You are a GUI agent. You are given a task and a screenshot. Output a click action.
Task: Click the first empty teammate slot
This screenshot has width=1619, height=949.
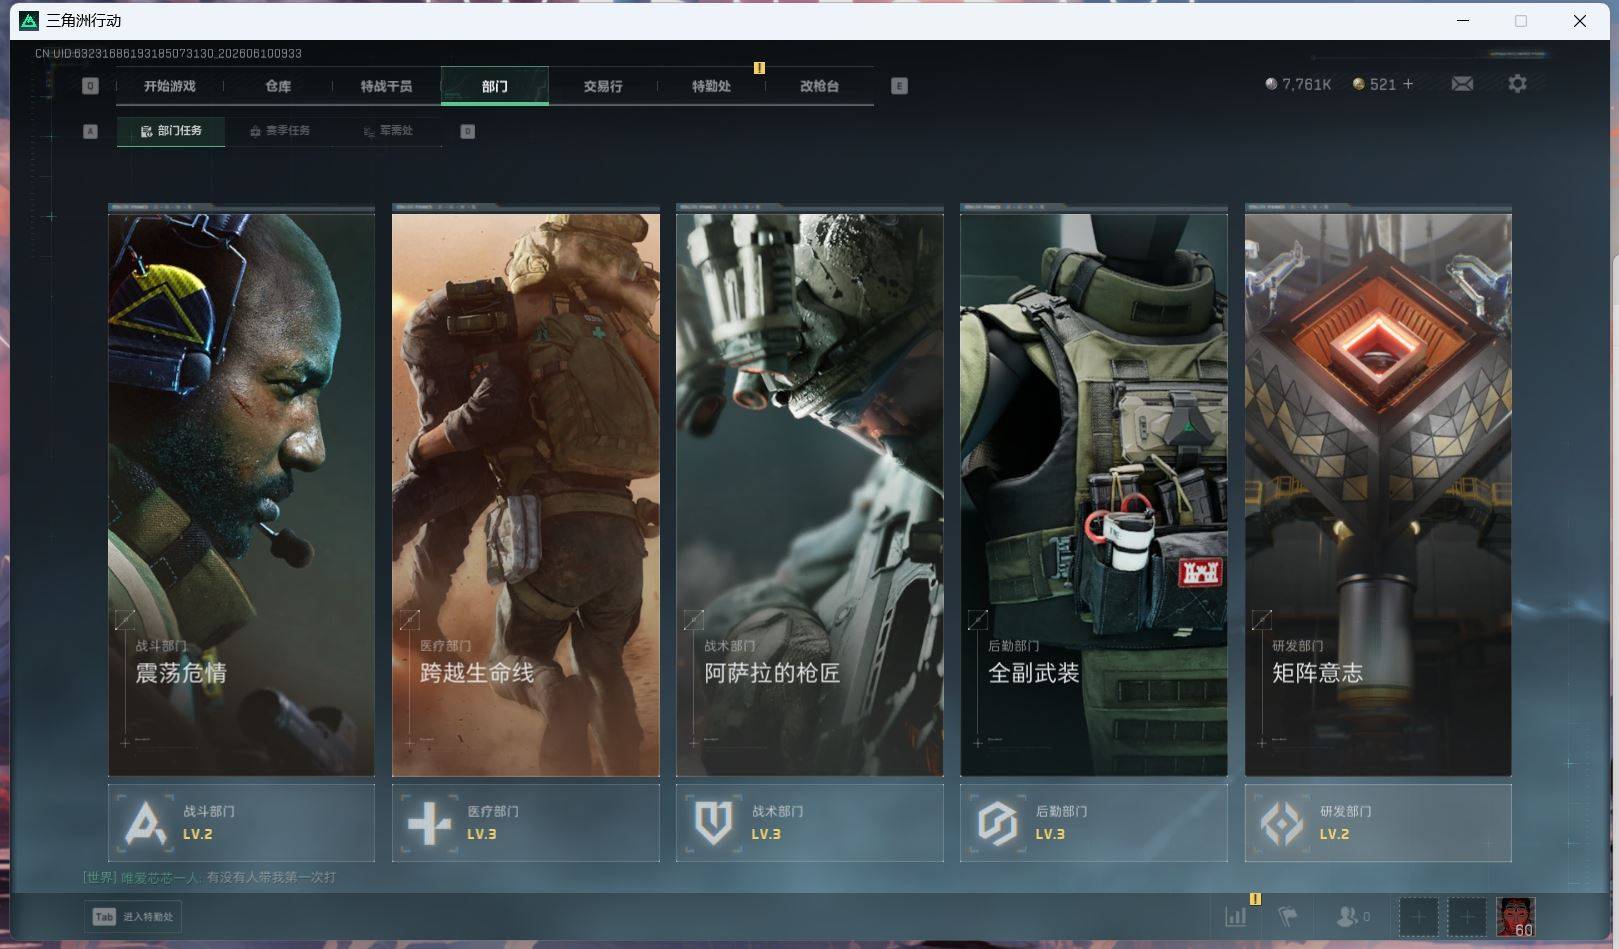1418,917
